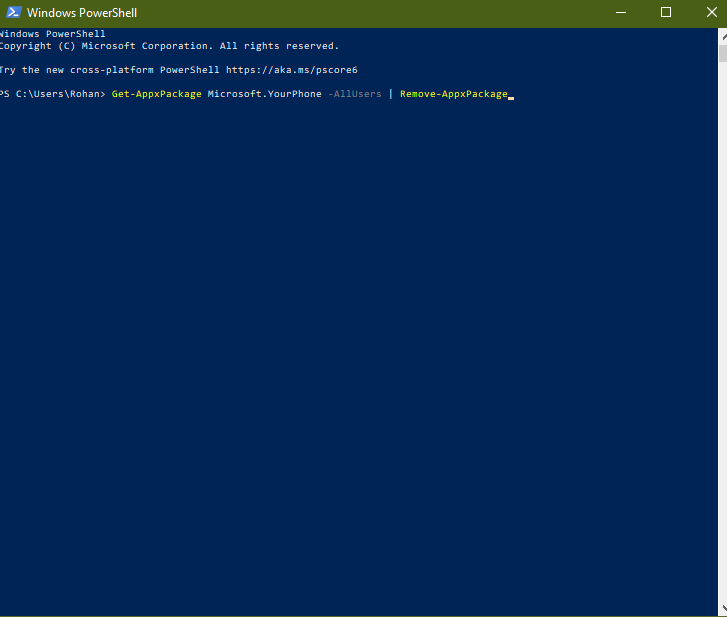
Task: Click the https://aka.ms/pscore6 URL text
Action: (x=292, y=70)
